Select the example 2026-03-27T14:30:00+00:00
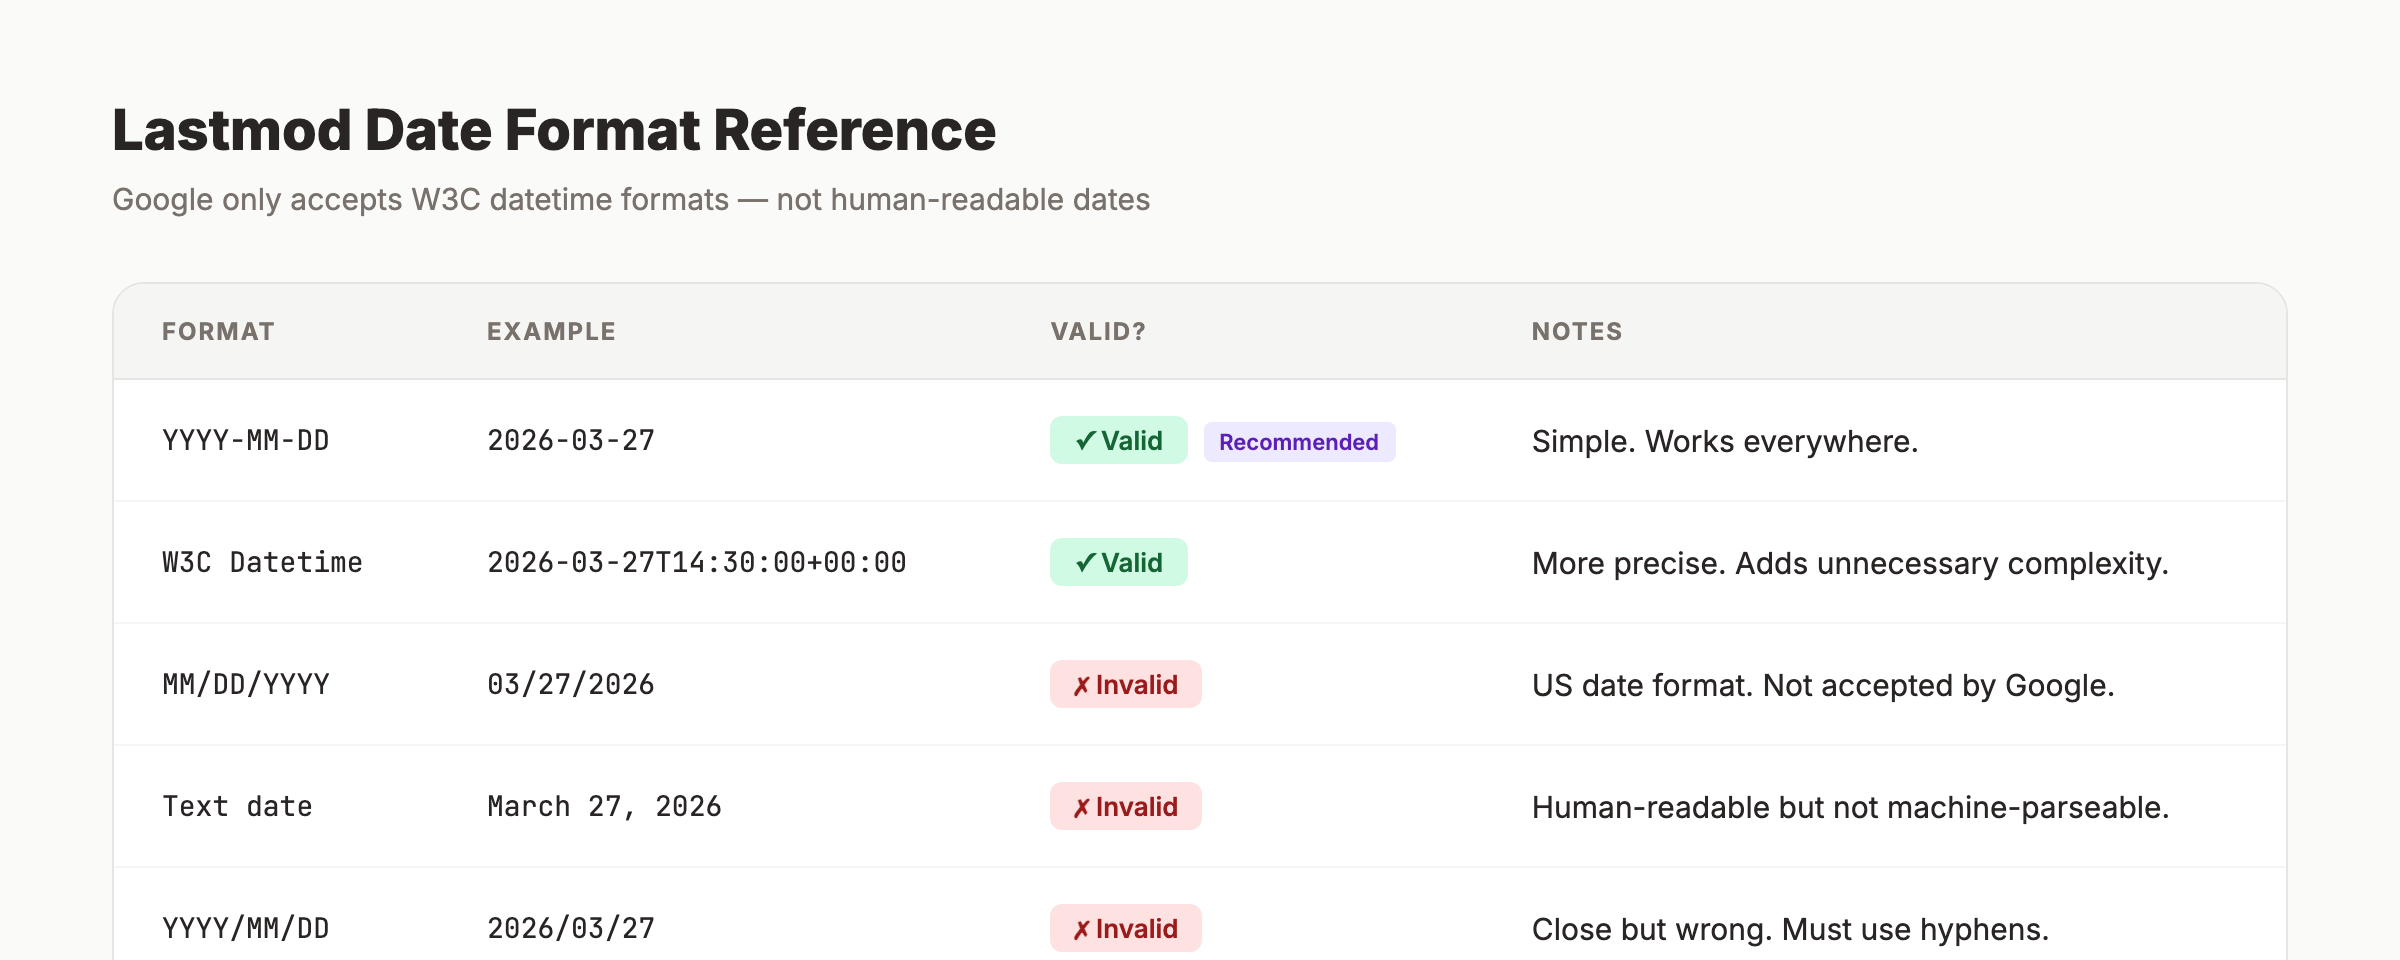The image size is (2400, 960). click(696, 562)
